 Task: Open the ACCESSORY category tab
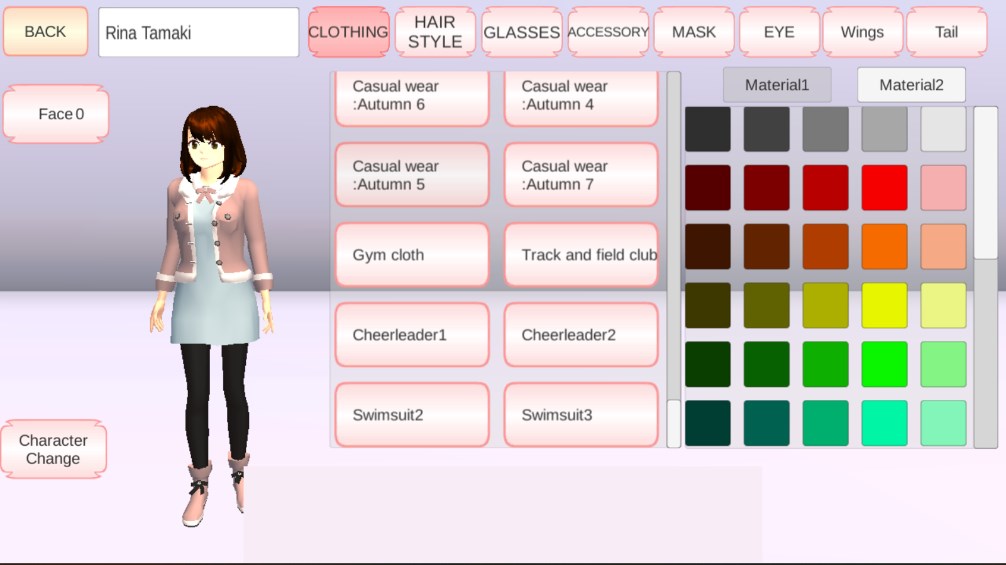point(608,32)
